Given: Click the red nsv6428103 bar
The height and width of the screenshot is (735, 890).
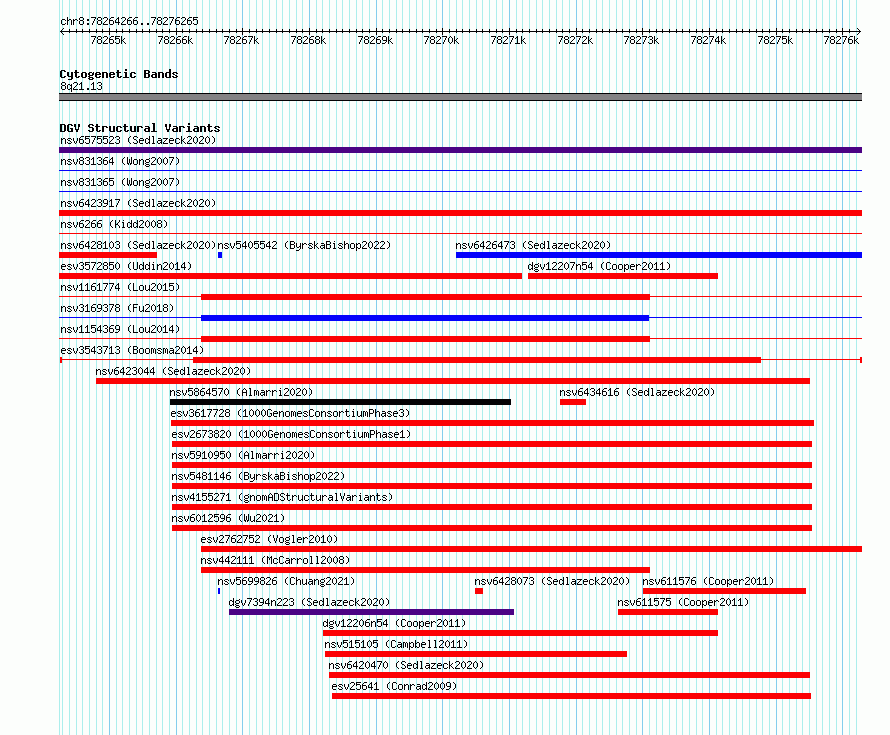Looking at the screenshot, I should (108, 255).
